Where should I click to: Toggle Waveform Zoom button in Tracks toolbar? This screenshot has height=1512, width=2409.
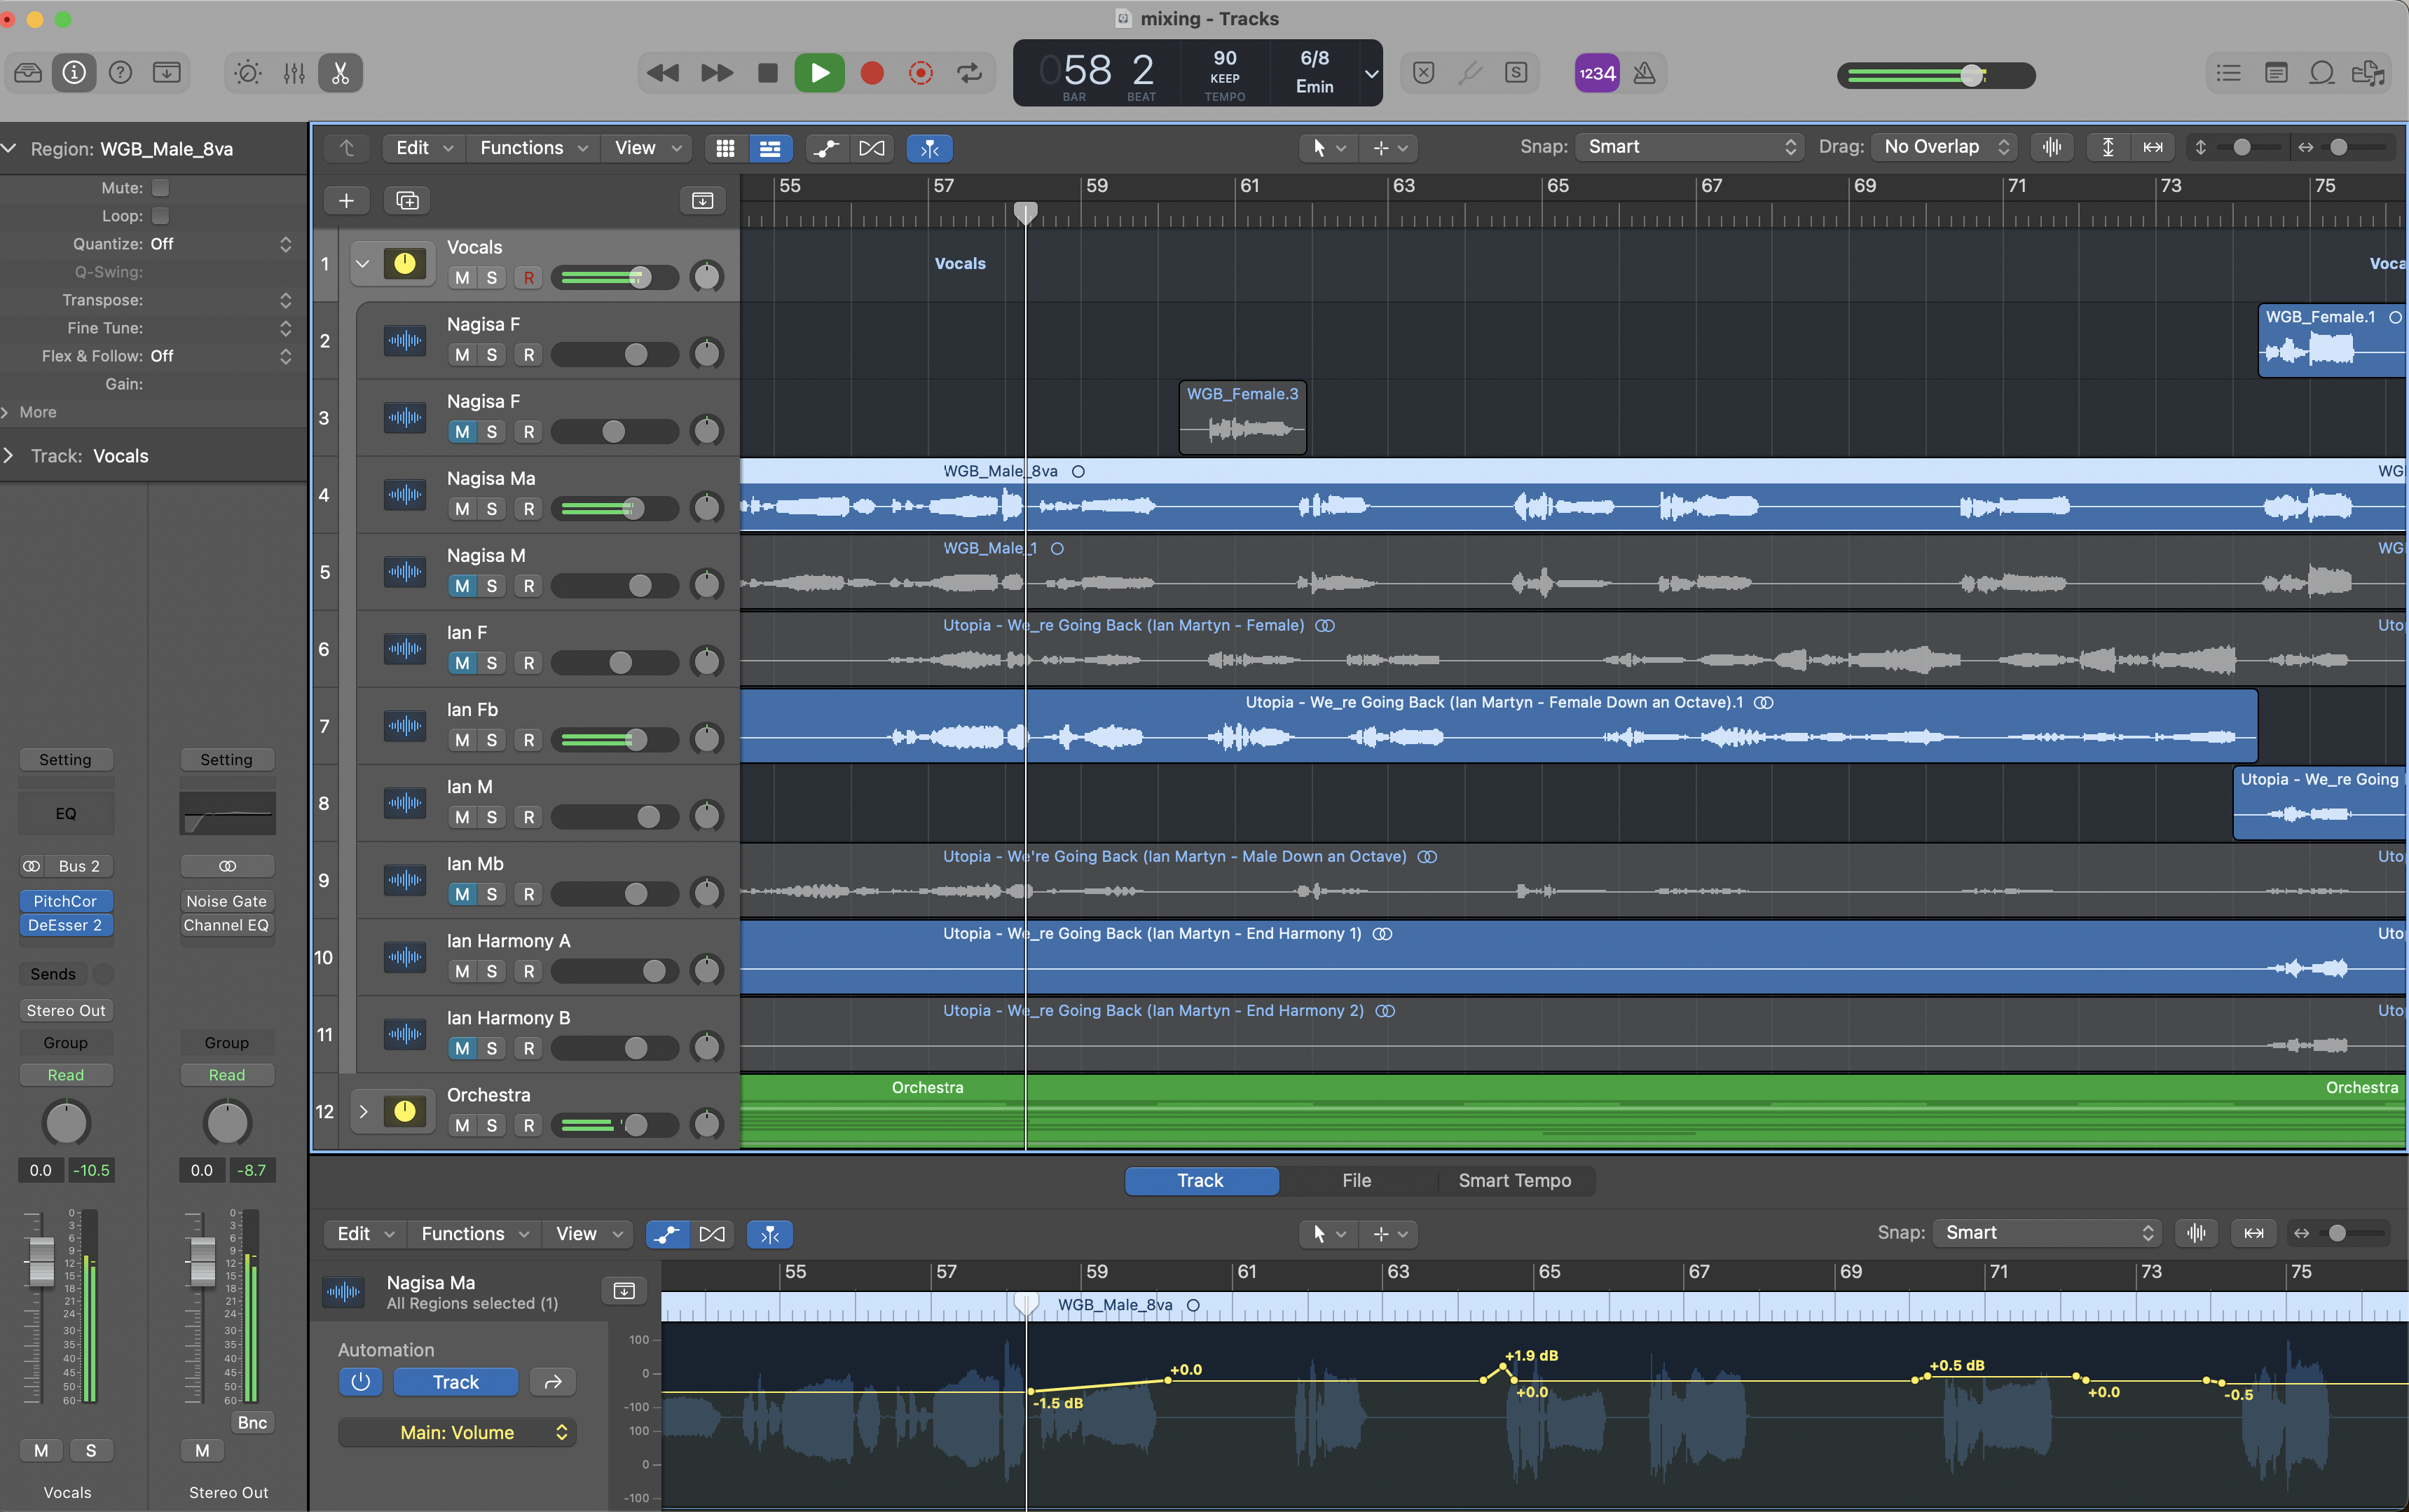[2052, 147]
